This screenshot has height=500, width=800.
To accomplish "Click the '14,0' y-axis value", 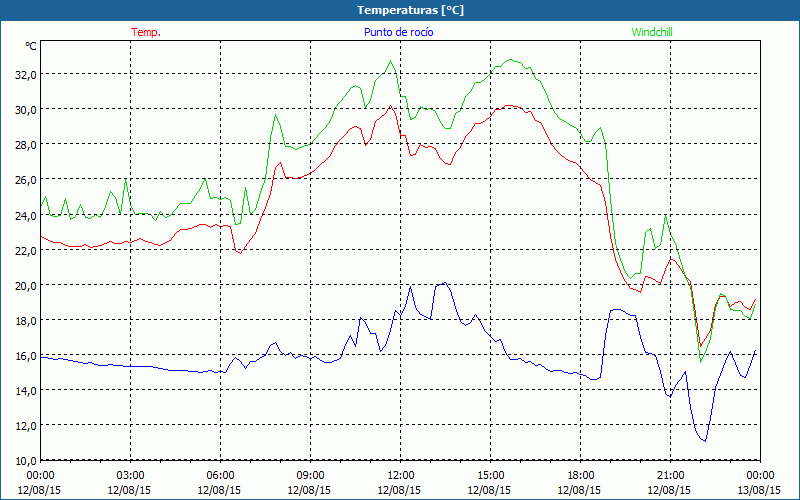I will pyautogui.click(x=27, y=391).
